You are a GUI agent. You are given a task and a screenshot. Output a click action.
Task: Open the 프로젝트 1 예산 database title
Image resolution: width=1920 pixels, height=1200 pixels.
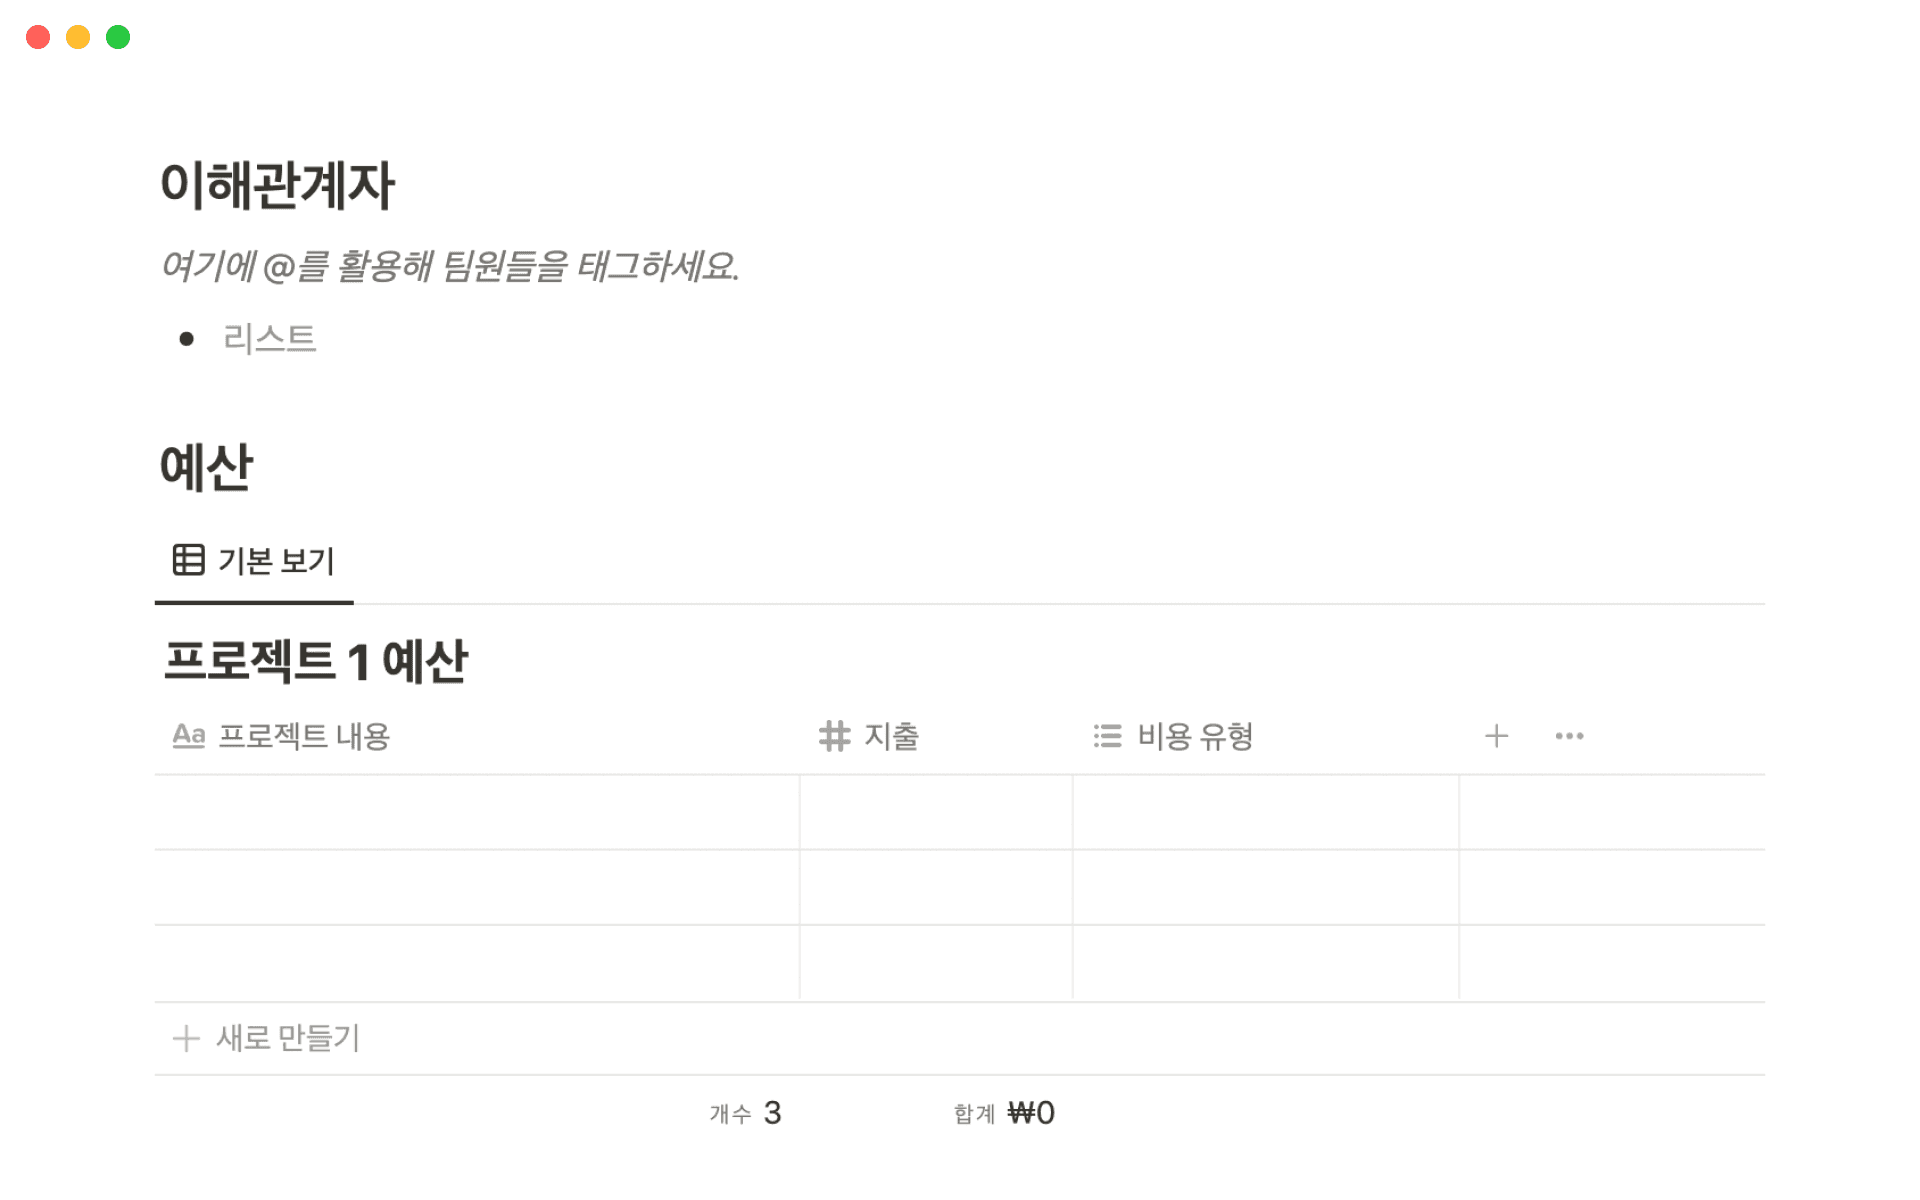(x=316, y=661)
